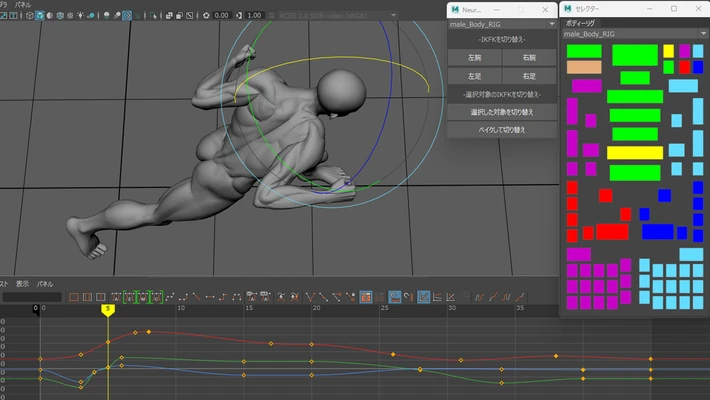Screen dimensions: 710x400
Task: Click the 選択した対象を切り替え button
Action: pos(502,112)
